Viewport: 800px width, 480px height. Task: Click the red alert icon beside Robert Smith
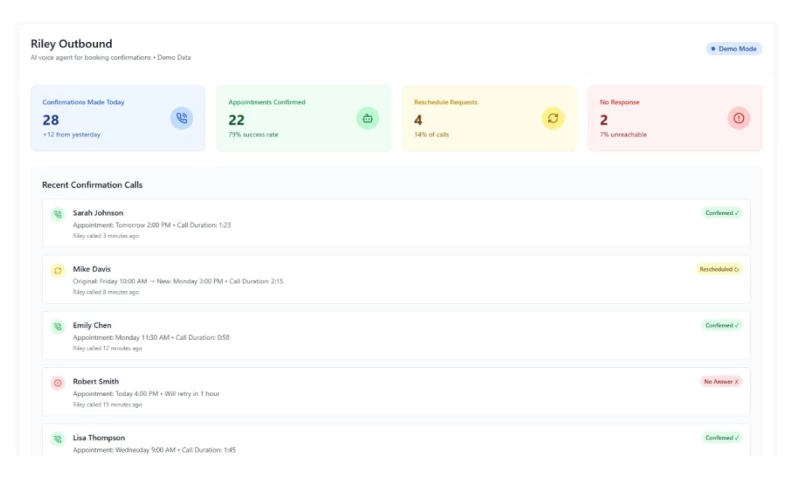tap(57, 382)
